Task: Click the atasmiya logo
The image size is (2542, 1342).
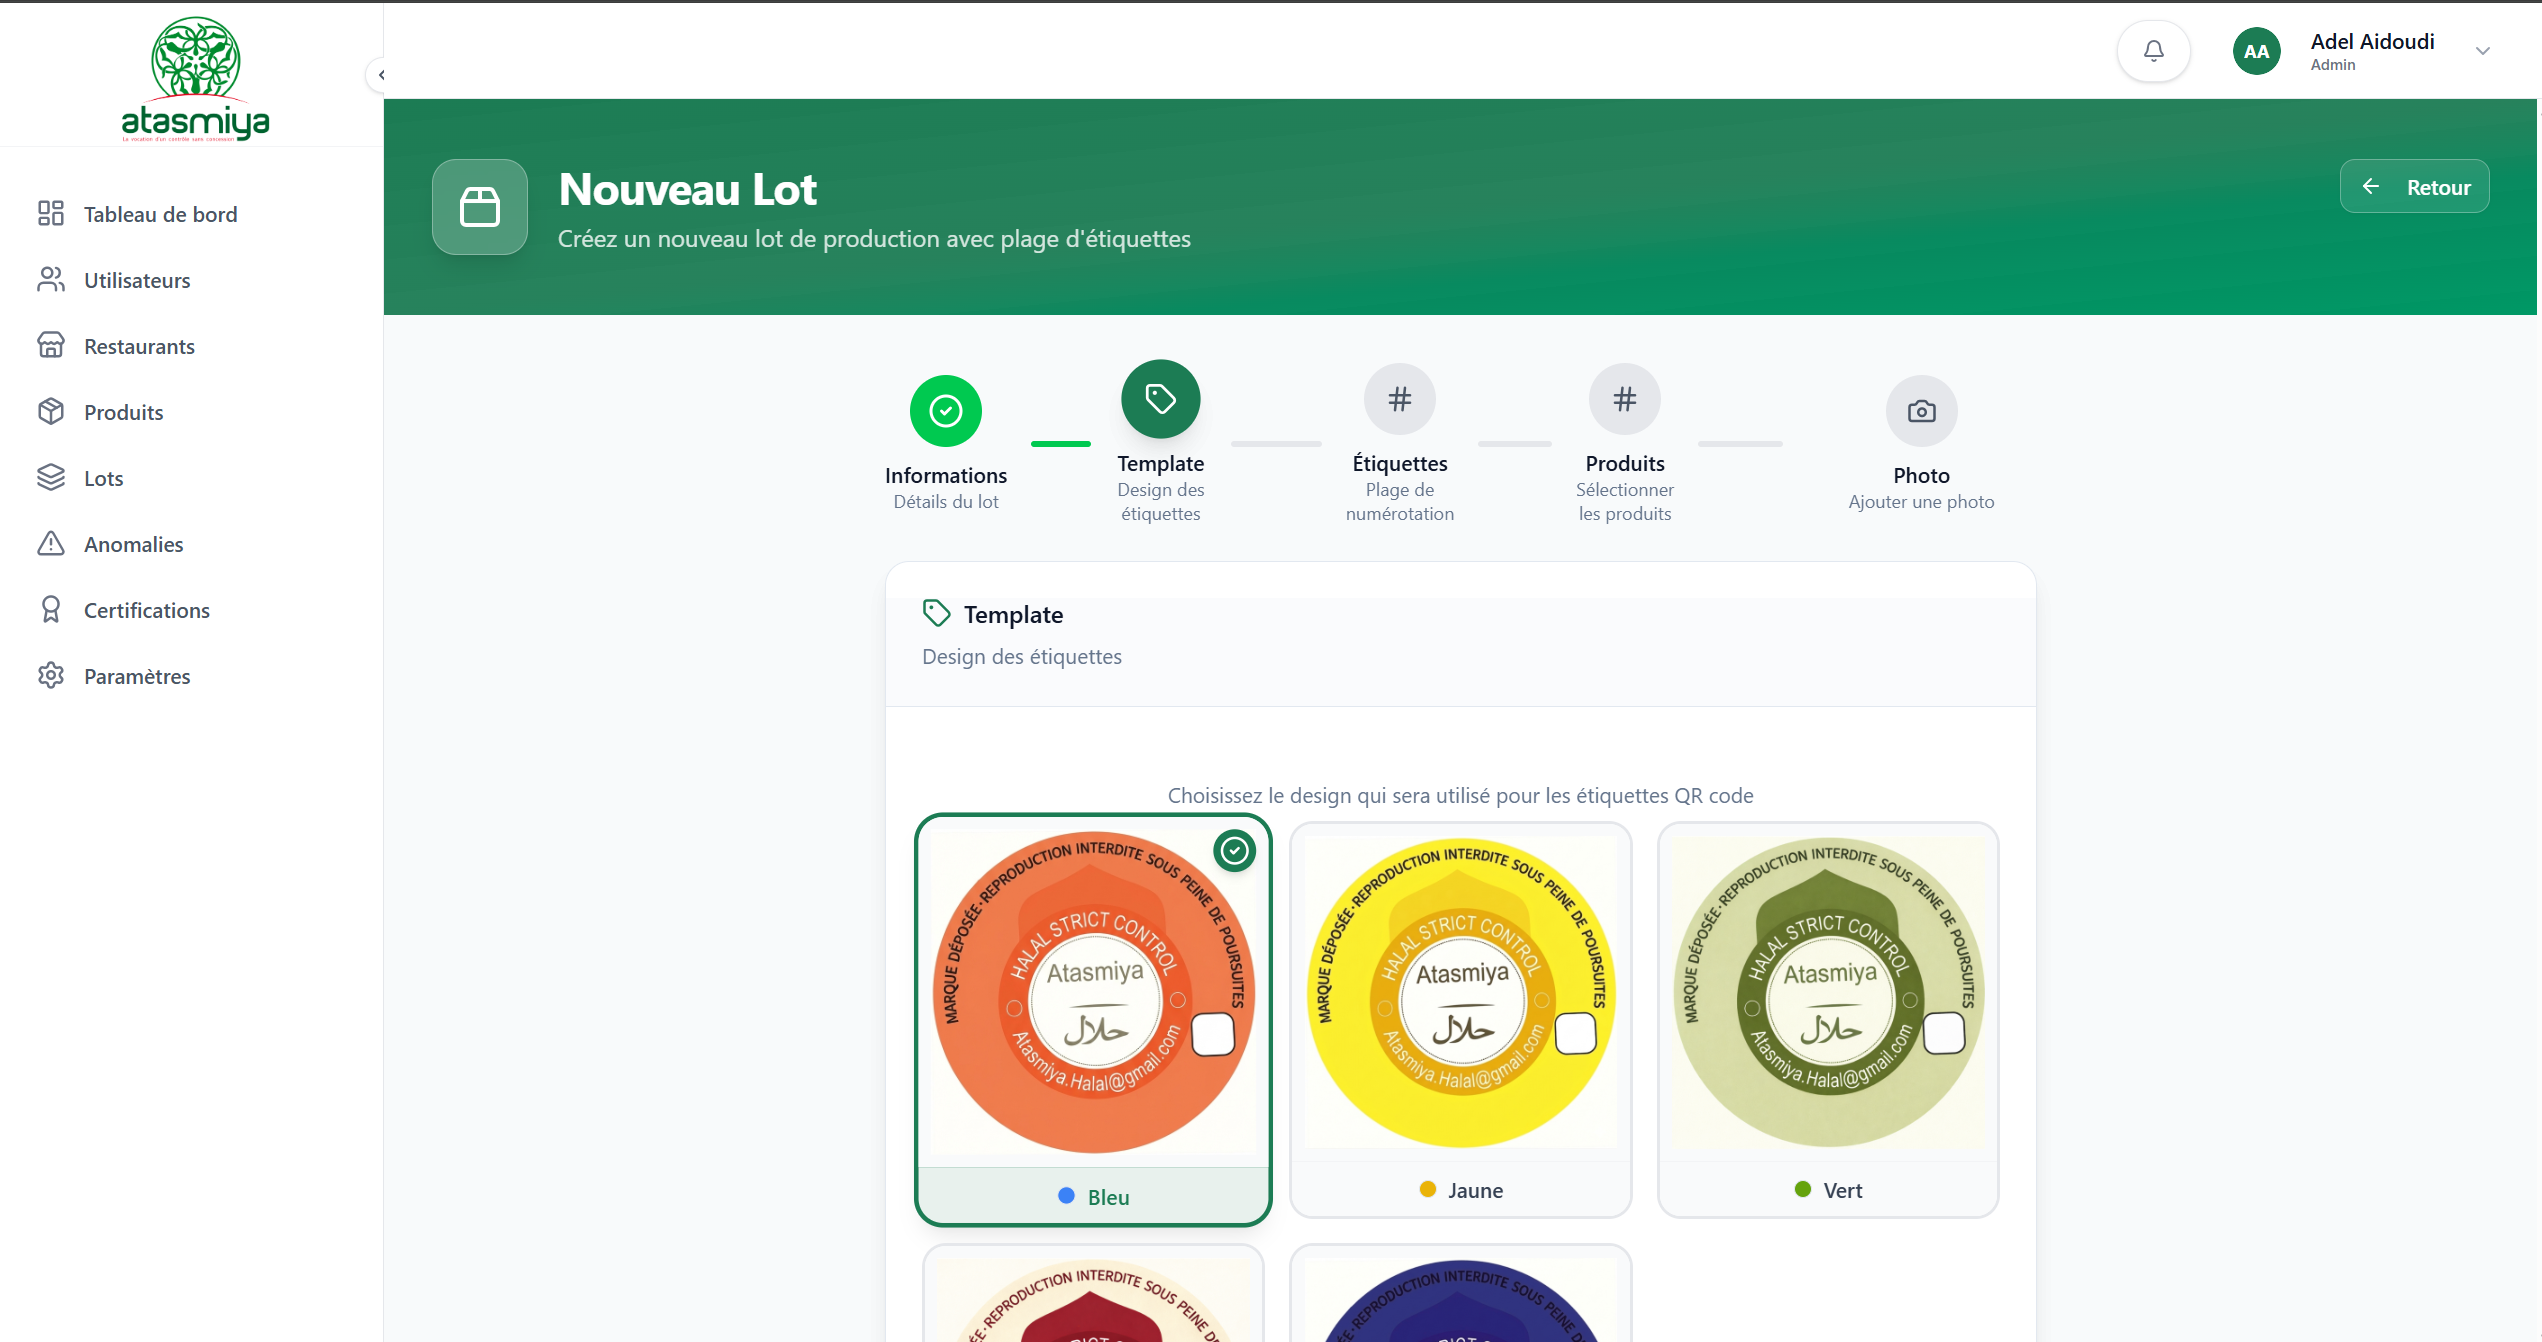Action: pos(195,80)
